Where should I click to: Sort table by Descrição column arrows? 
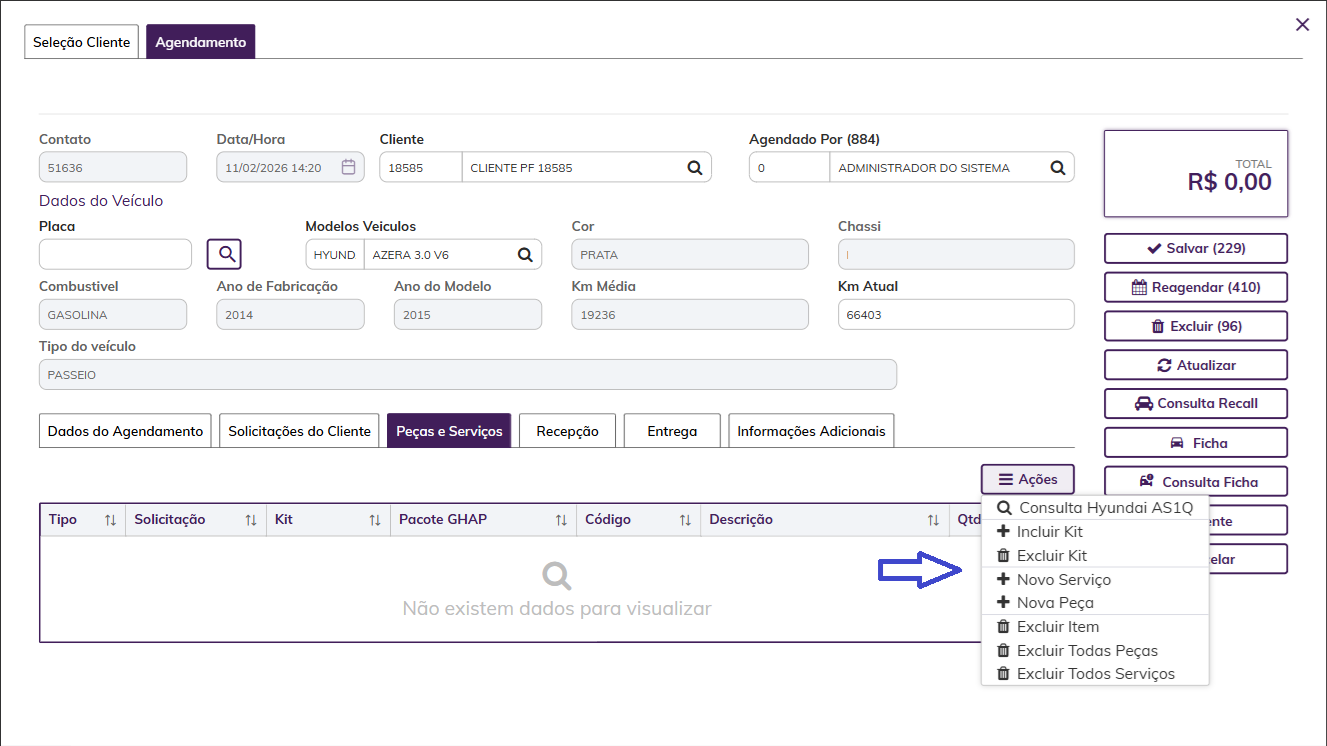tap(933, 520)
